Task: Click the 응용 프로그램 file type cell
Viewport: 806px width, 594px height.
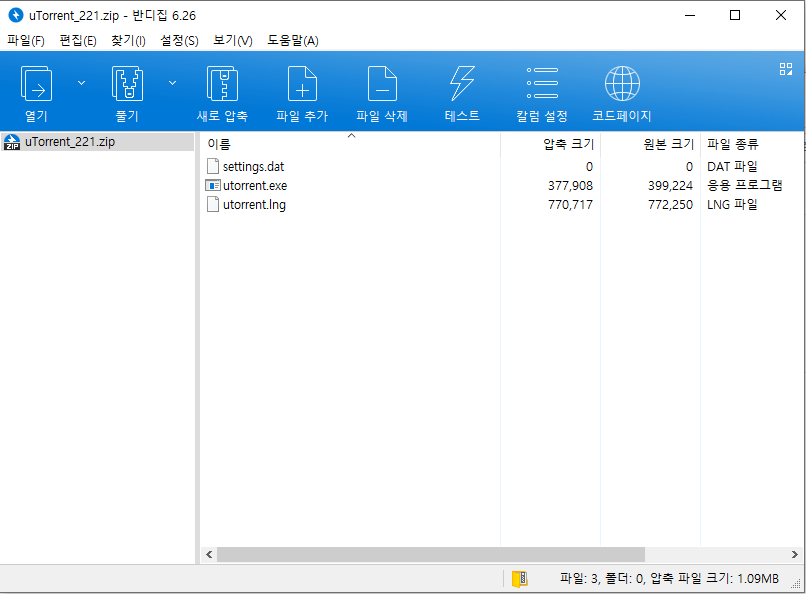Action: [x=744, y=185]
